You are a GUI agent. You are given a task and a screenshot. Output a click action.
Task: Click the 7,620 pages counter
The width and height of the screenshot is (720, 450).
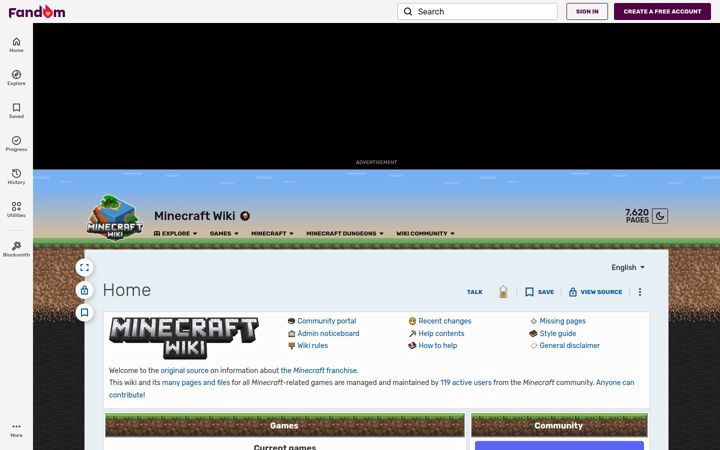(x=637, y=216)
